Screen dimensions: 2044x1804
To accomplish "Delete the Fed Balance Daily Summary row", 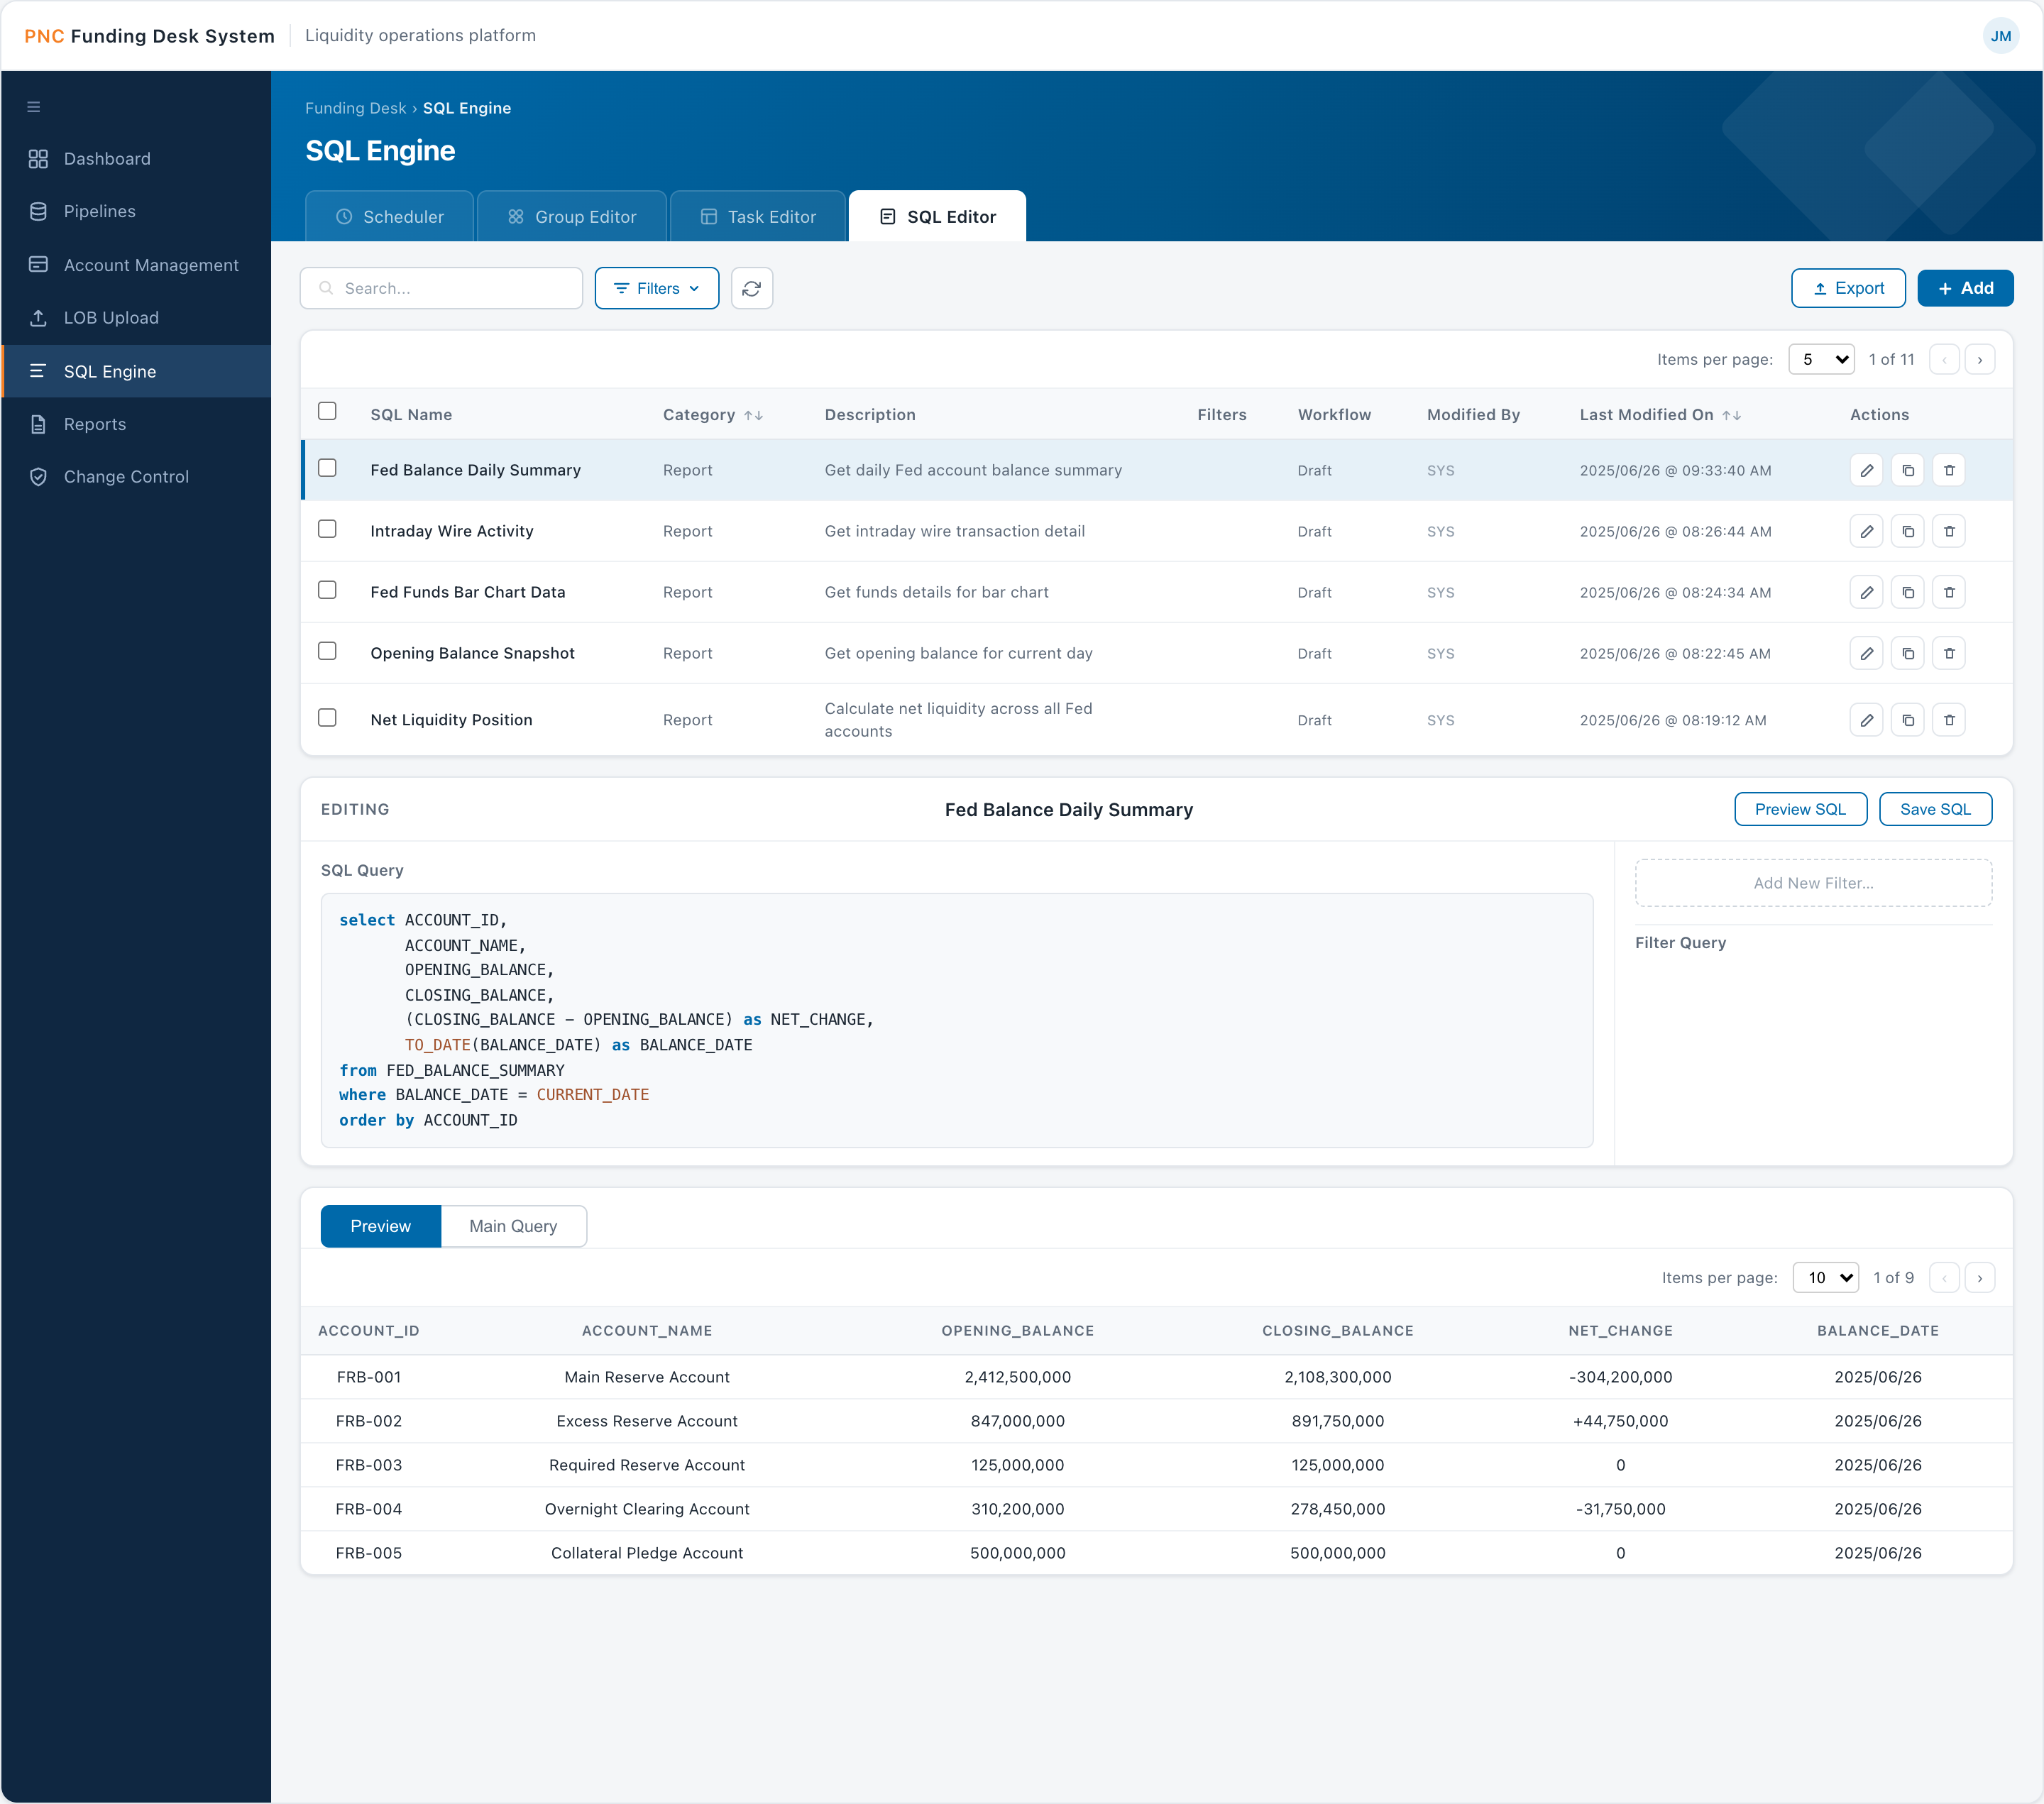I will click(1949, 470).
